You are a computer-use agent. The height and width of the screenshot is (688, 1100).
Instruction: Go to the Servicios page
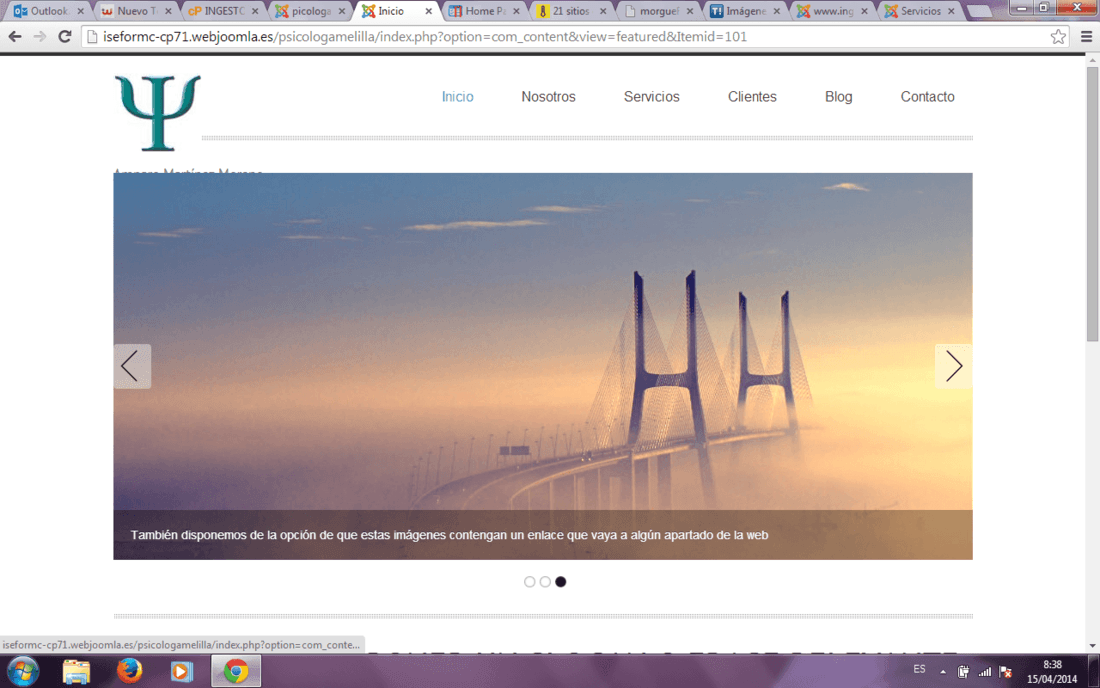click(652, 97)
